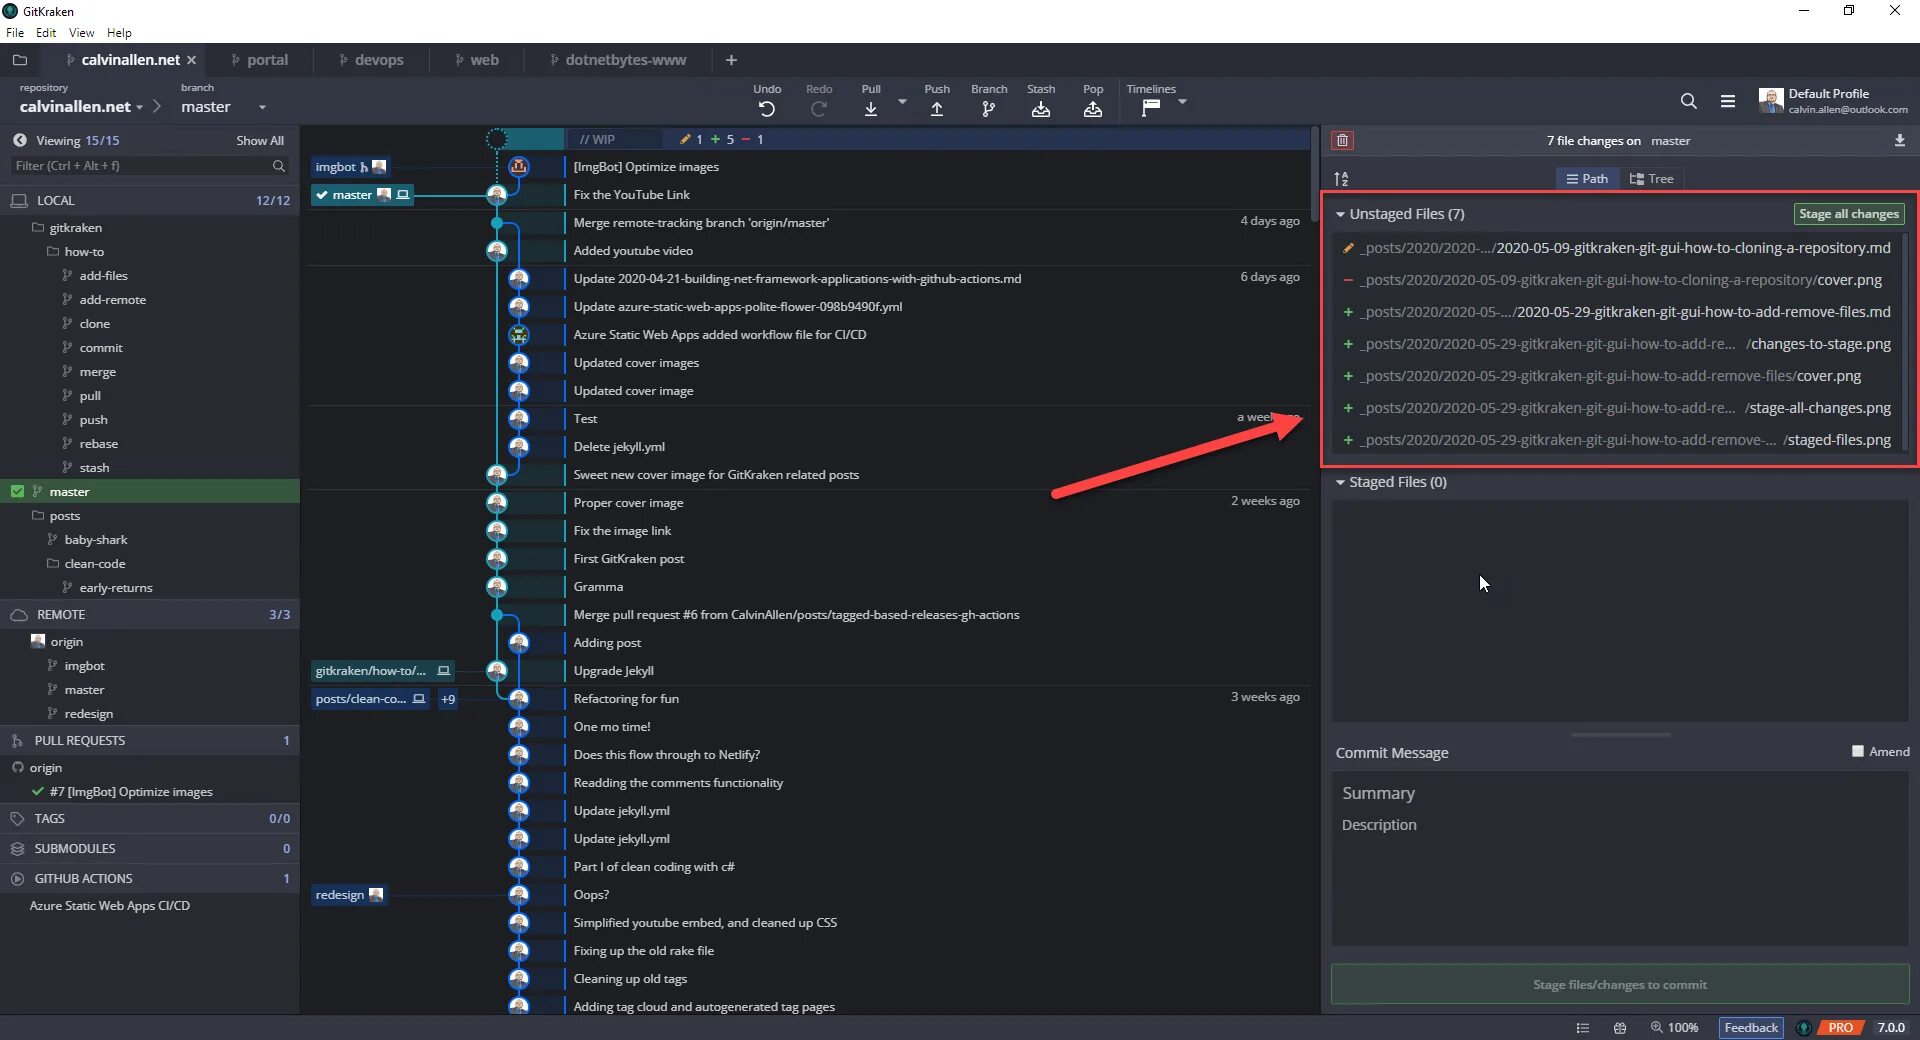
Task: Discard all changes with the trash icon
Action: (x=1343, y=141)
